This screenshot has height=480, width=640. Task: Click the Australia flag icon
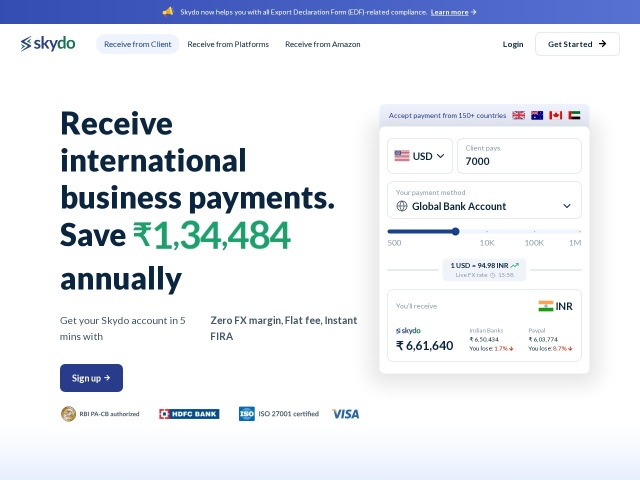click(537, 116)
